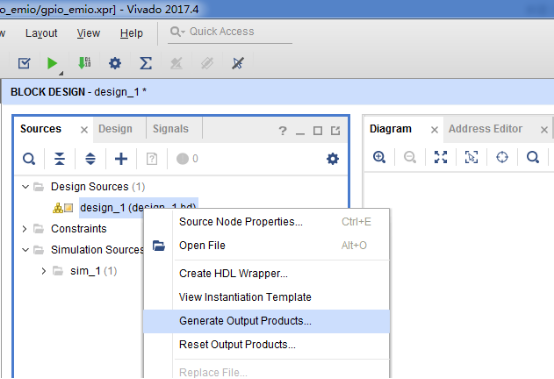554x379 pixels.
Task: Click the green Run arrow toolbar icon
Action: [x=52, y=63]
